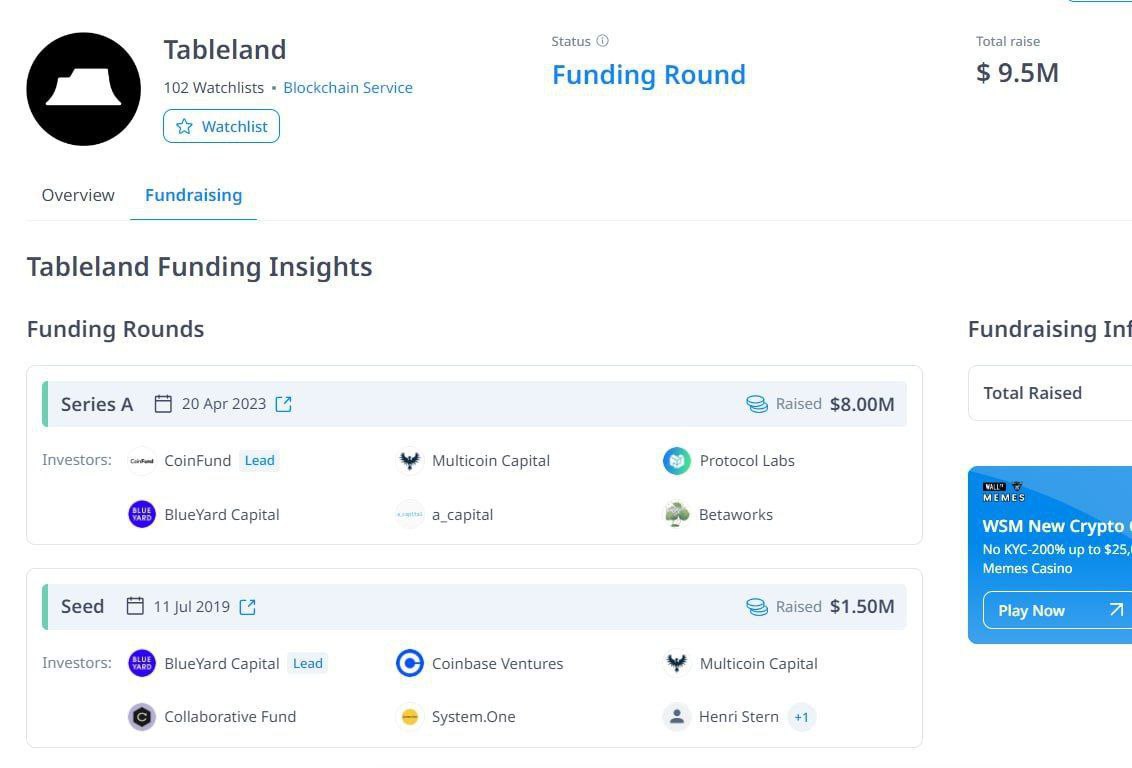Open Henri Stern investor profile

(x=738, y=717)
